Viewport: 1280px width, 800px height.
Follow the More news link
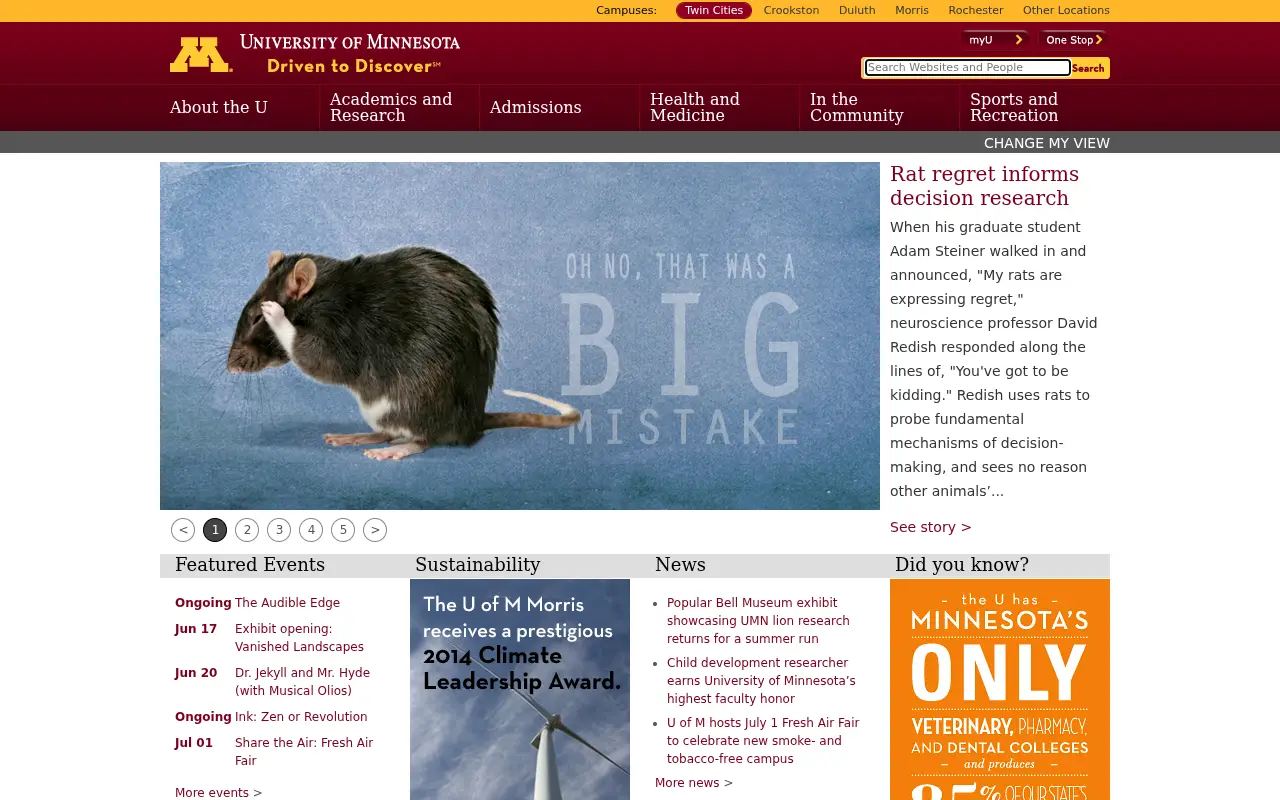pos(694,783)
